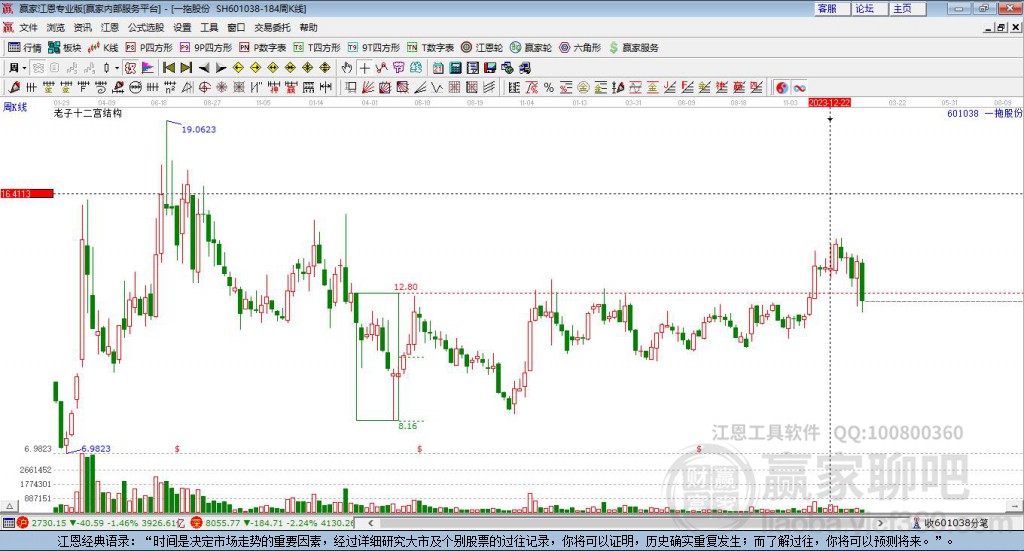Open the 江恩轮 Gann wheel

tap(482, 48)
